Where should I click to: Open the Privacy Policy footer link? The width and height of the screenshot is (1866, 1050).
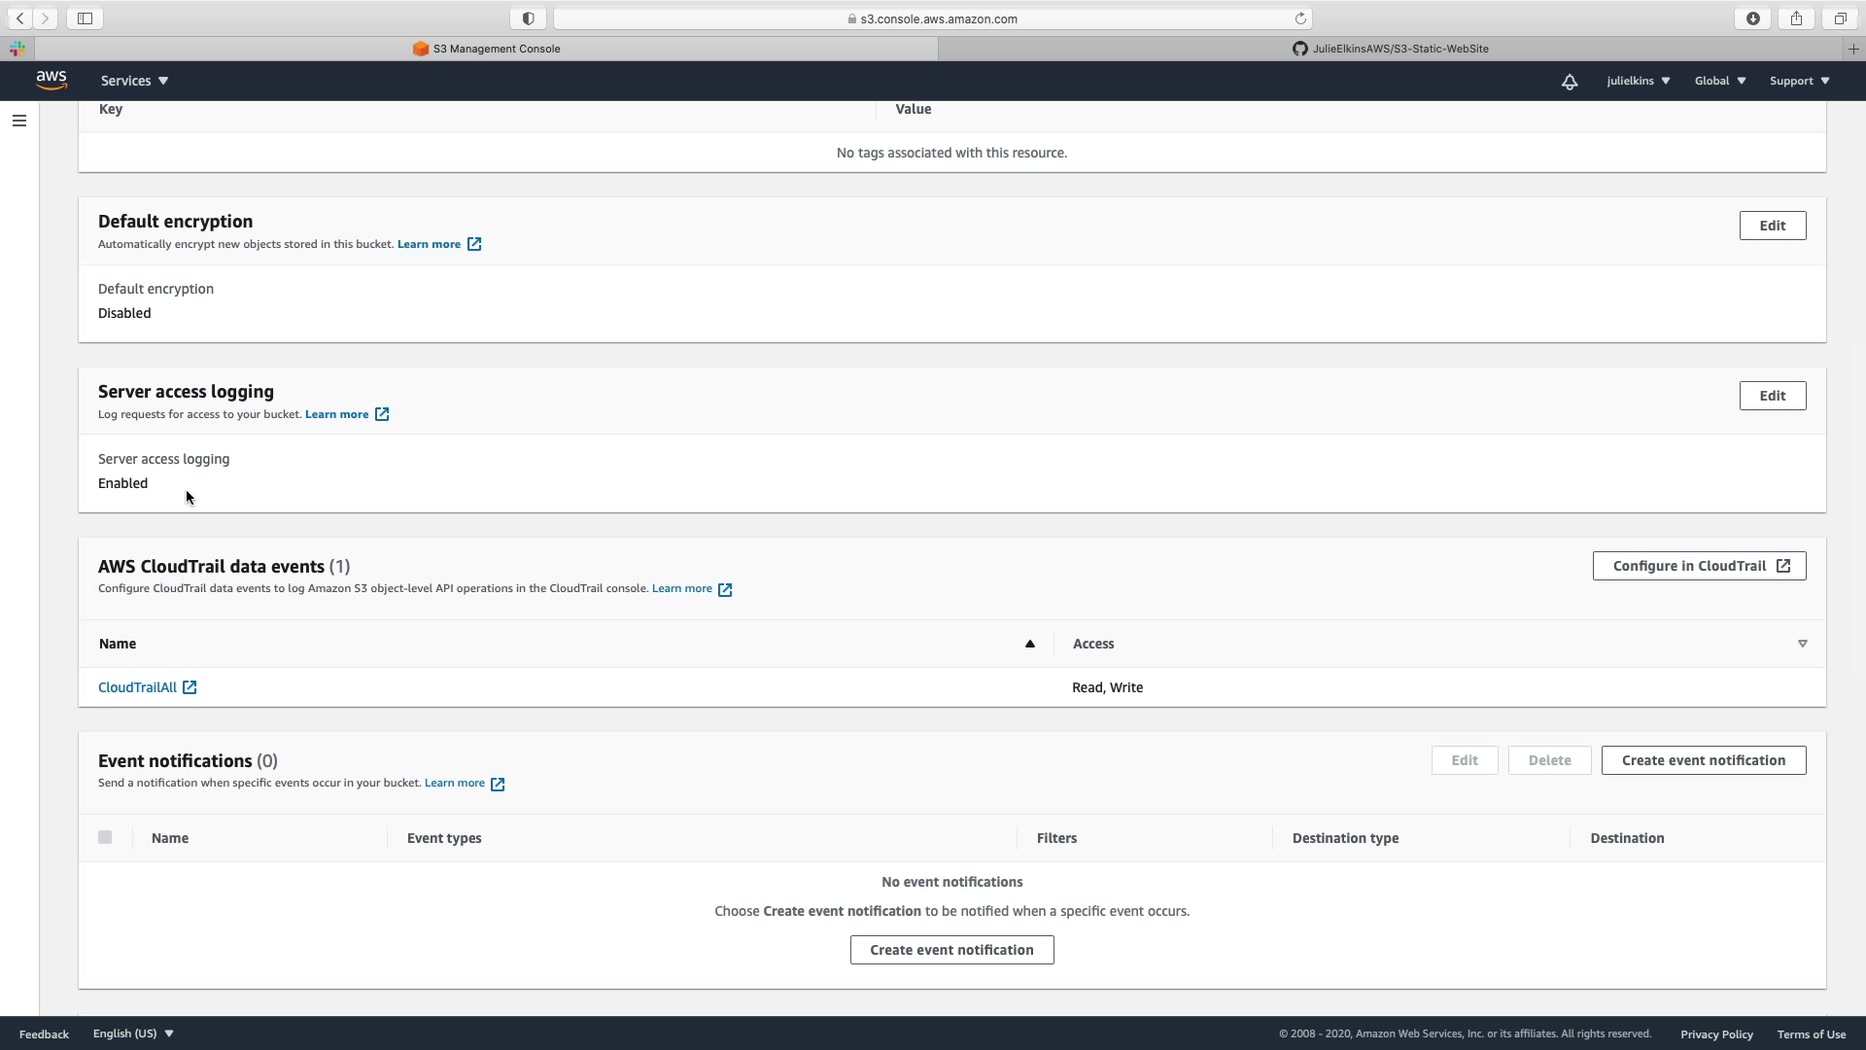[1716, 1034]
